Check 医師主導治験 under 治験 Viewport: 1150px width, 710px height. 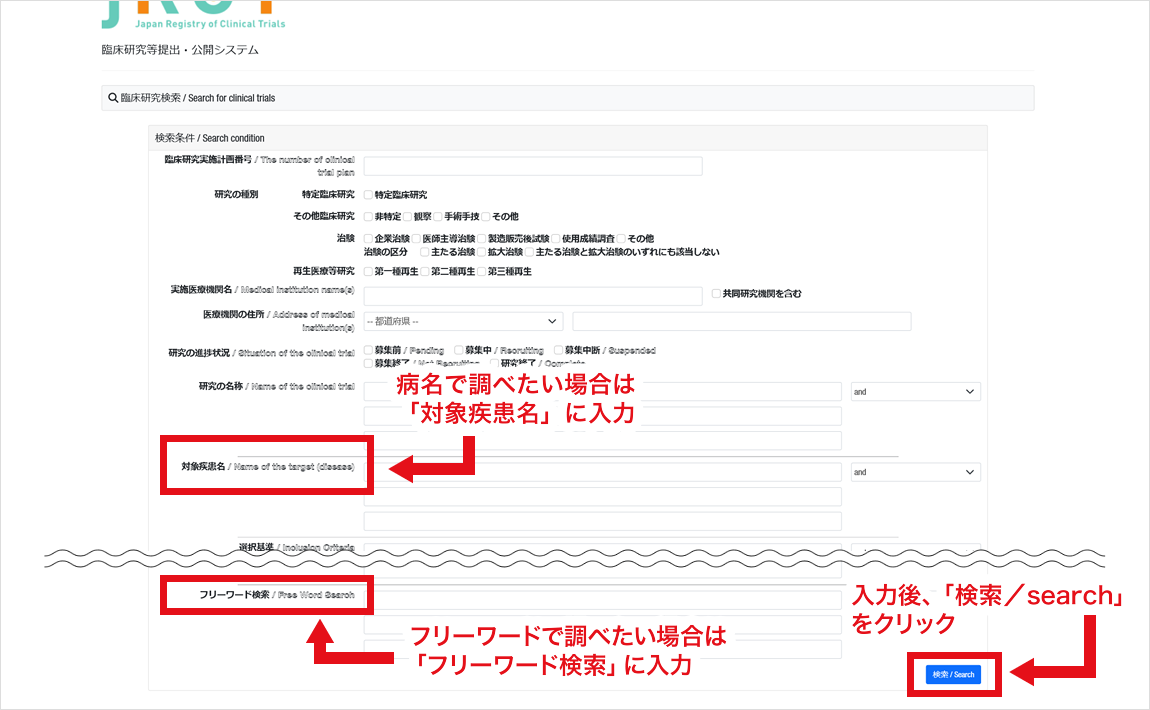(415, 239)
